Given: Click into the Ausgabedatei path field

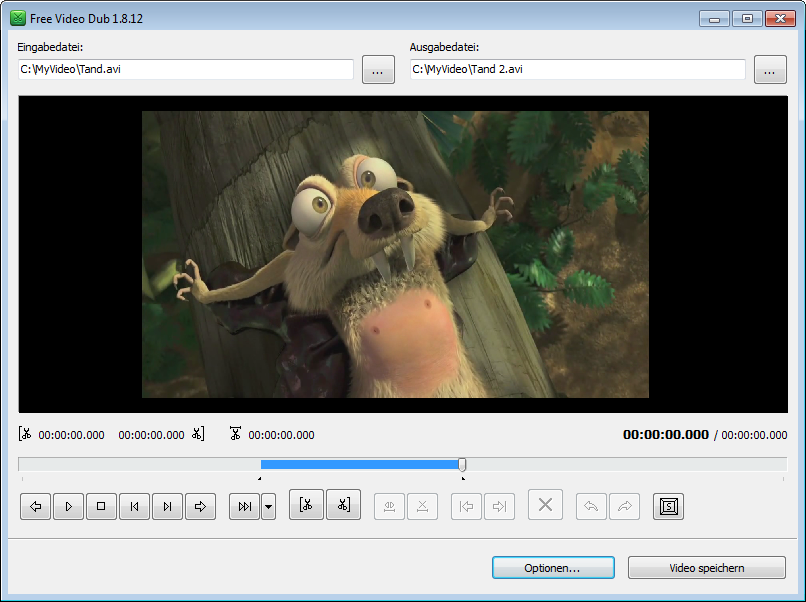Looking at the screenshot, I should (x=577, y=70).
